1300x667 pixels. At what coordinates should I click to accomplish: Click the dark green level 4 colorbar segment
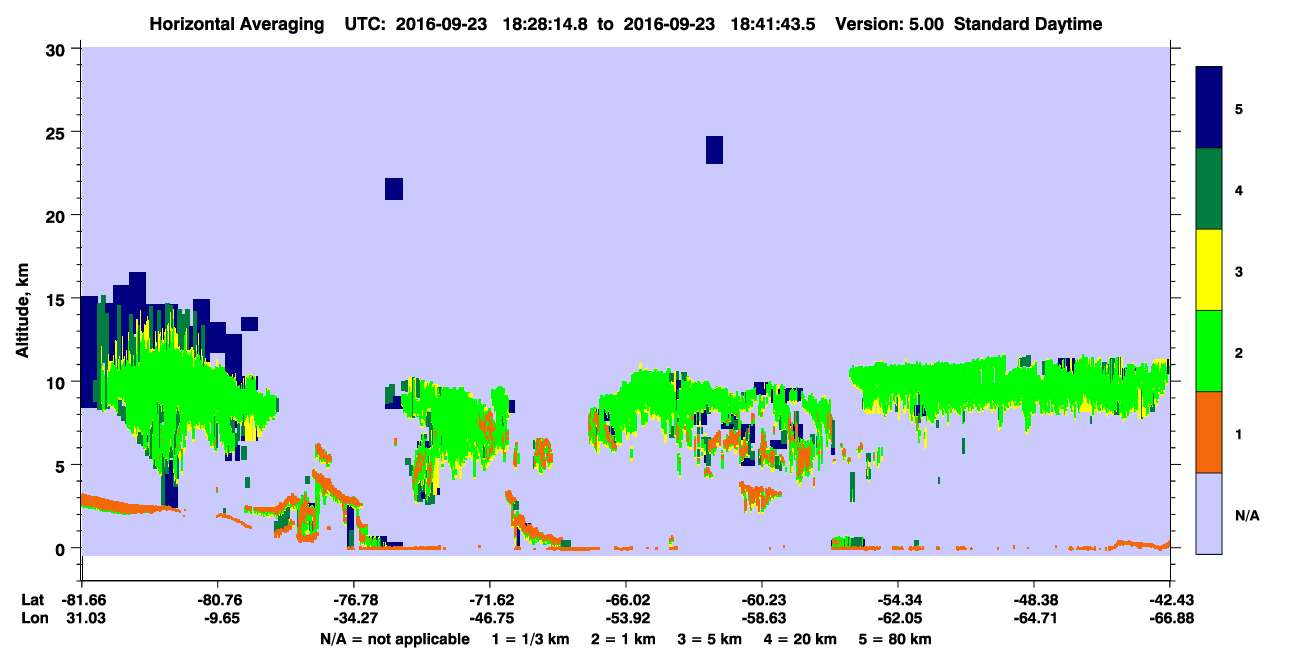[1209, 189]
